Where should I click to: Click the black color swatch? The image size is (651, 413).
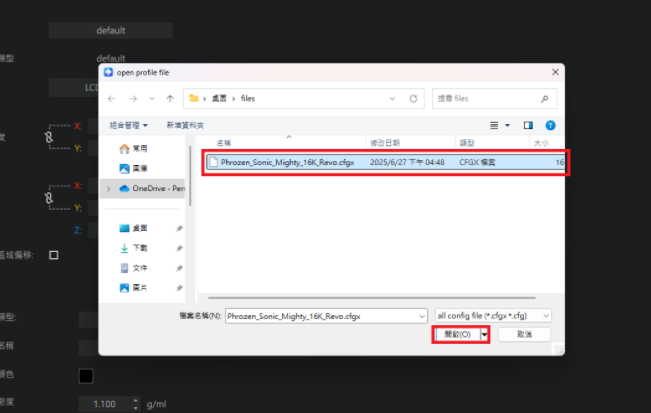click(x=86, y=376)
